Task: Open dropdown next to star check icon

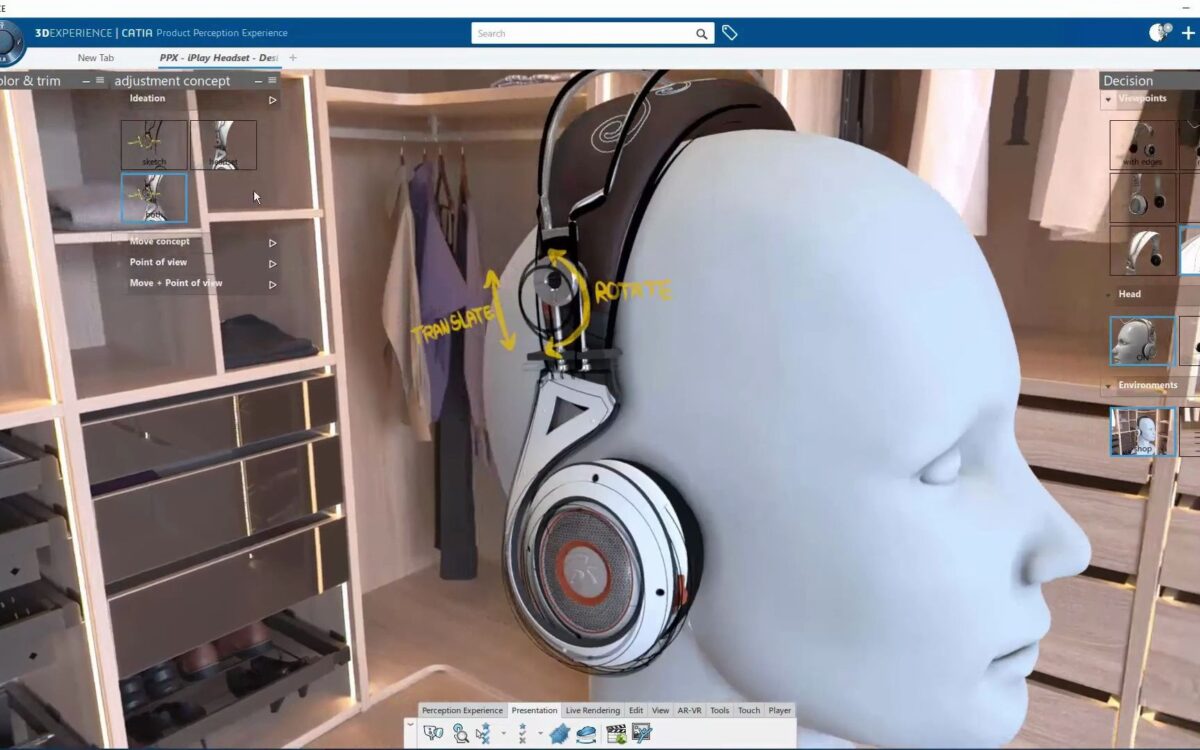Action: (x=540, y=733)
